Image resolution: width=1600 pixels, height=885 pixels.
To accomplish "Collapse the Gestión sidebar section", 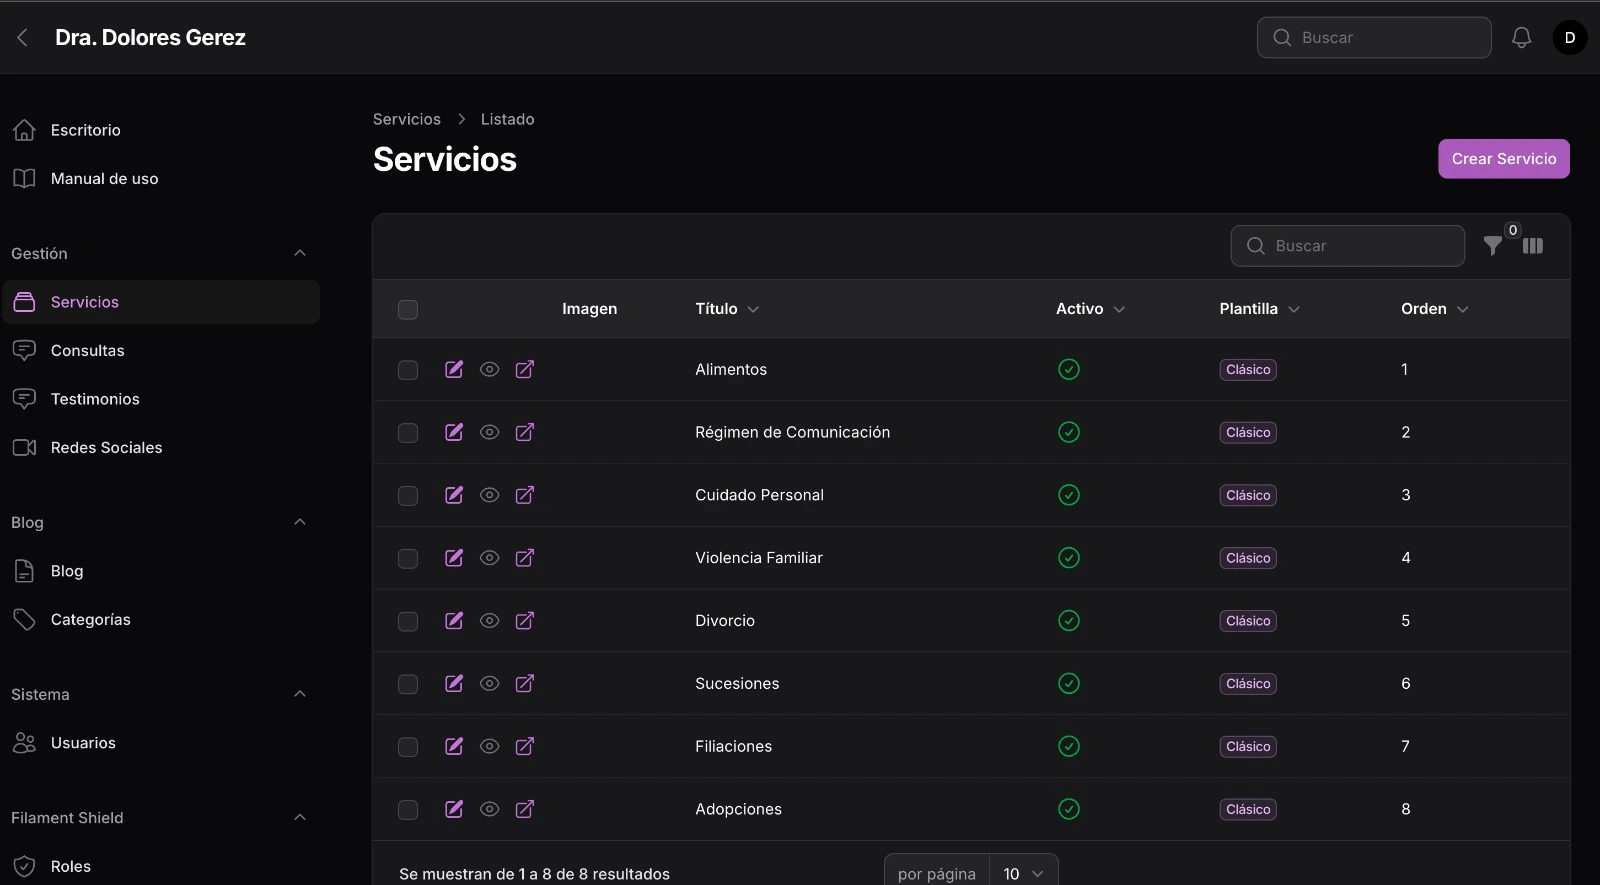I will 300,254.
